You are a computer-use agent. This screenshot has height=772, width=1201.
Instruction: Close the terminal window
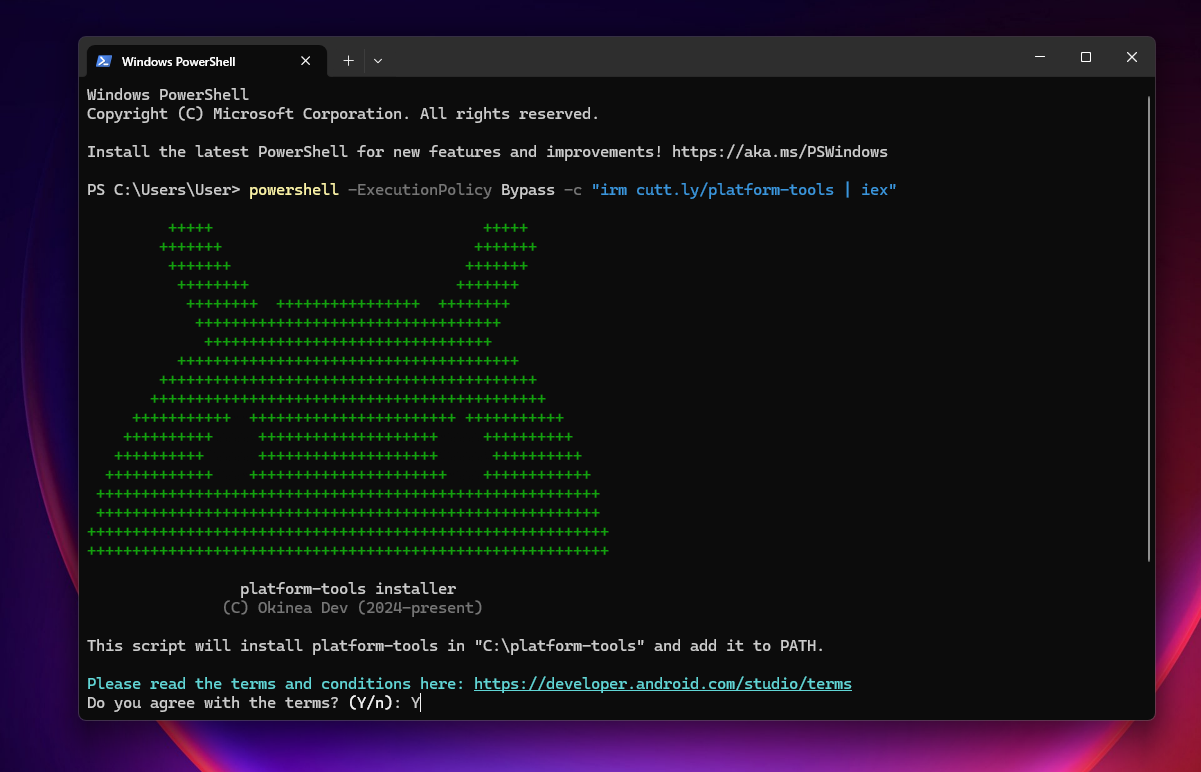1132,57
